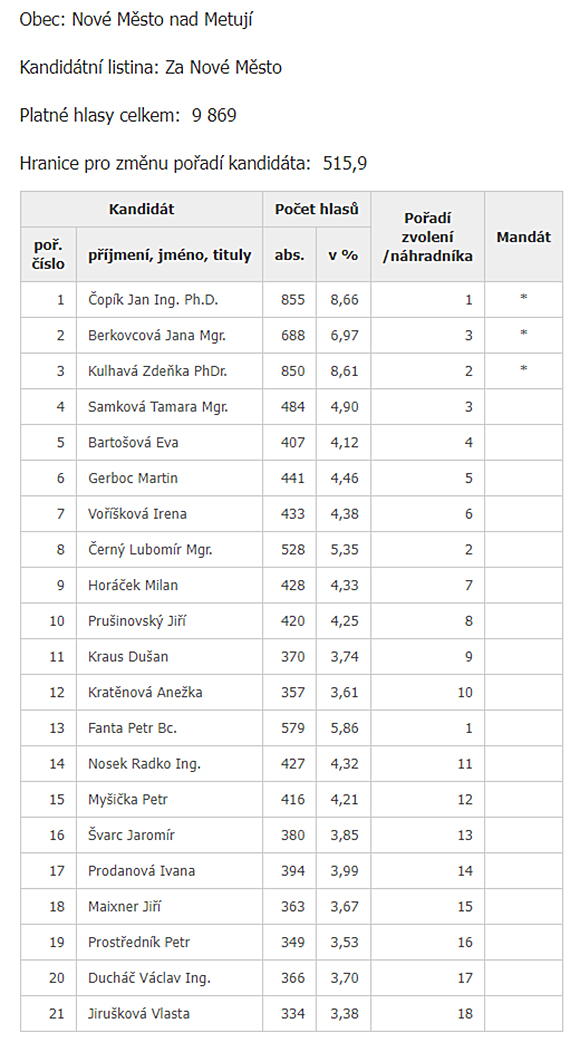Select candidate Berkovcová Jana Mgr.
Viewport: 580px width, 1052px height.
156,335
